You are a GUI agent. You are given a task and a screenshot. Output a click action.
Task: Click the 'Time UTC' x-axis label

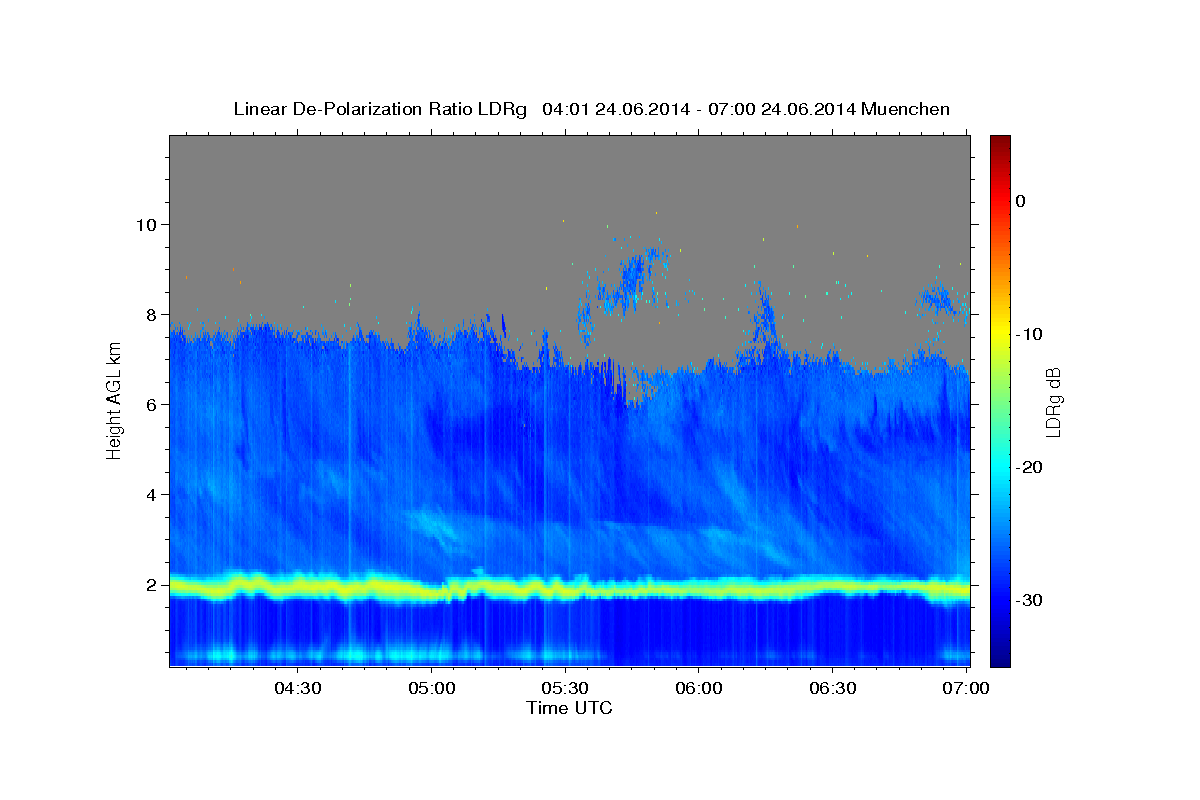(x=569, y=708)
